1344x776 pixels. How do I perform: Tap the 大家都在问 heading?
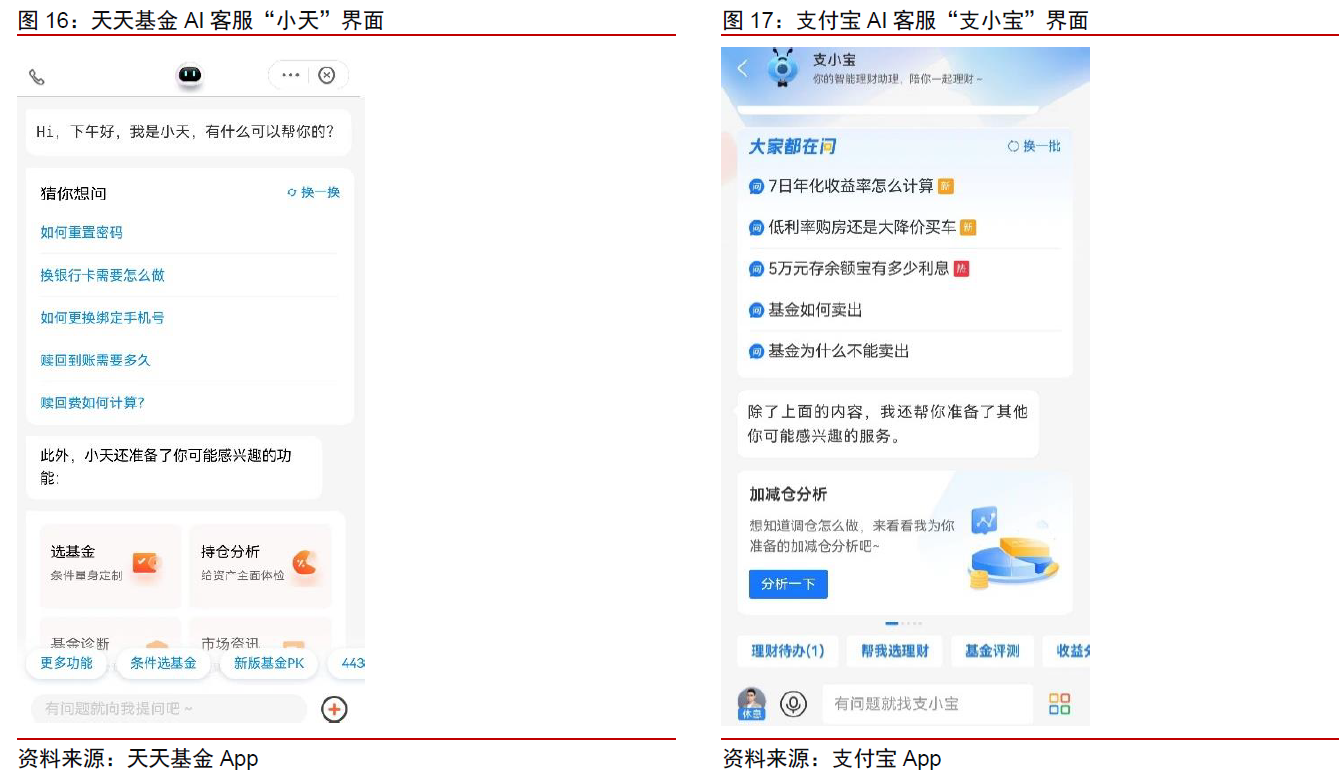coord(792,146)
